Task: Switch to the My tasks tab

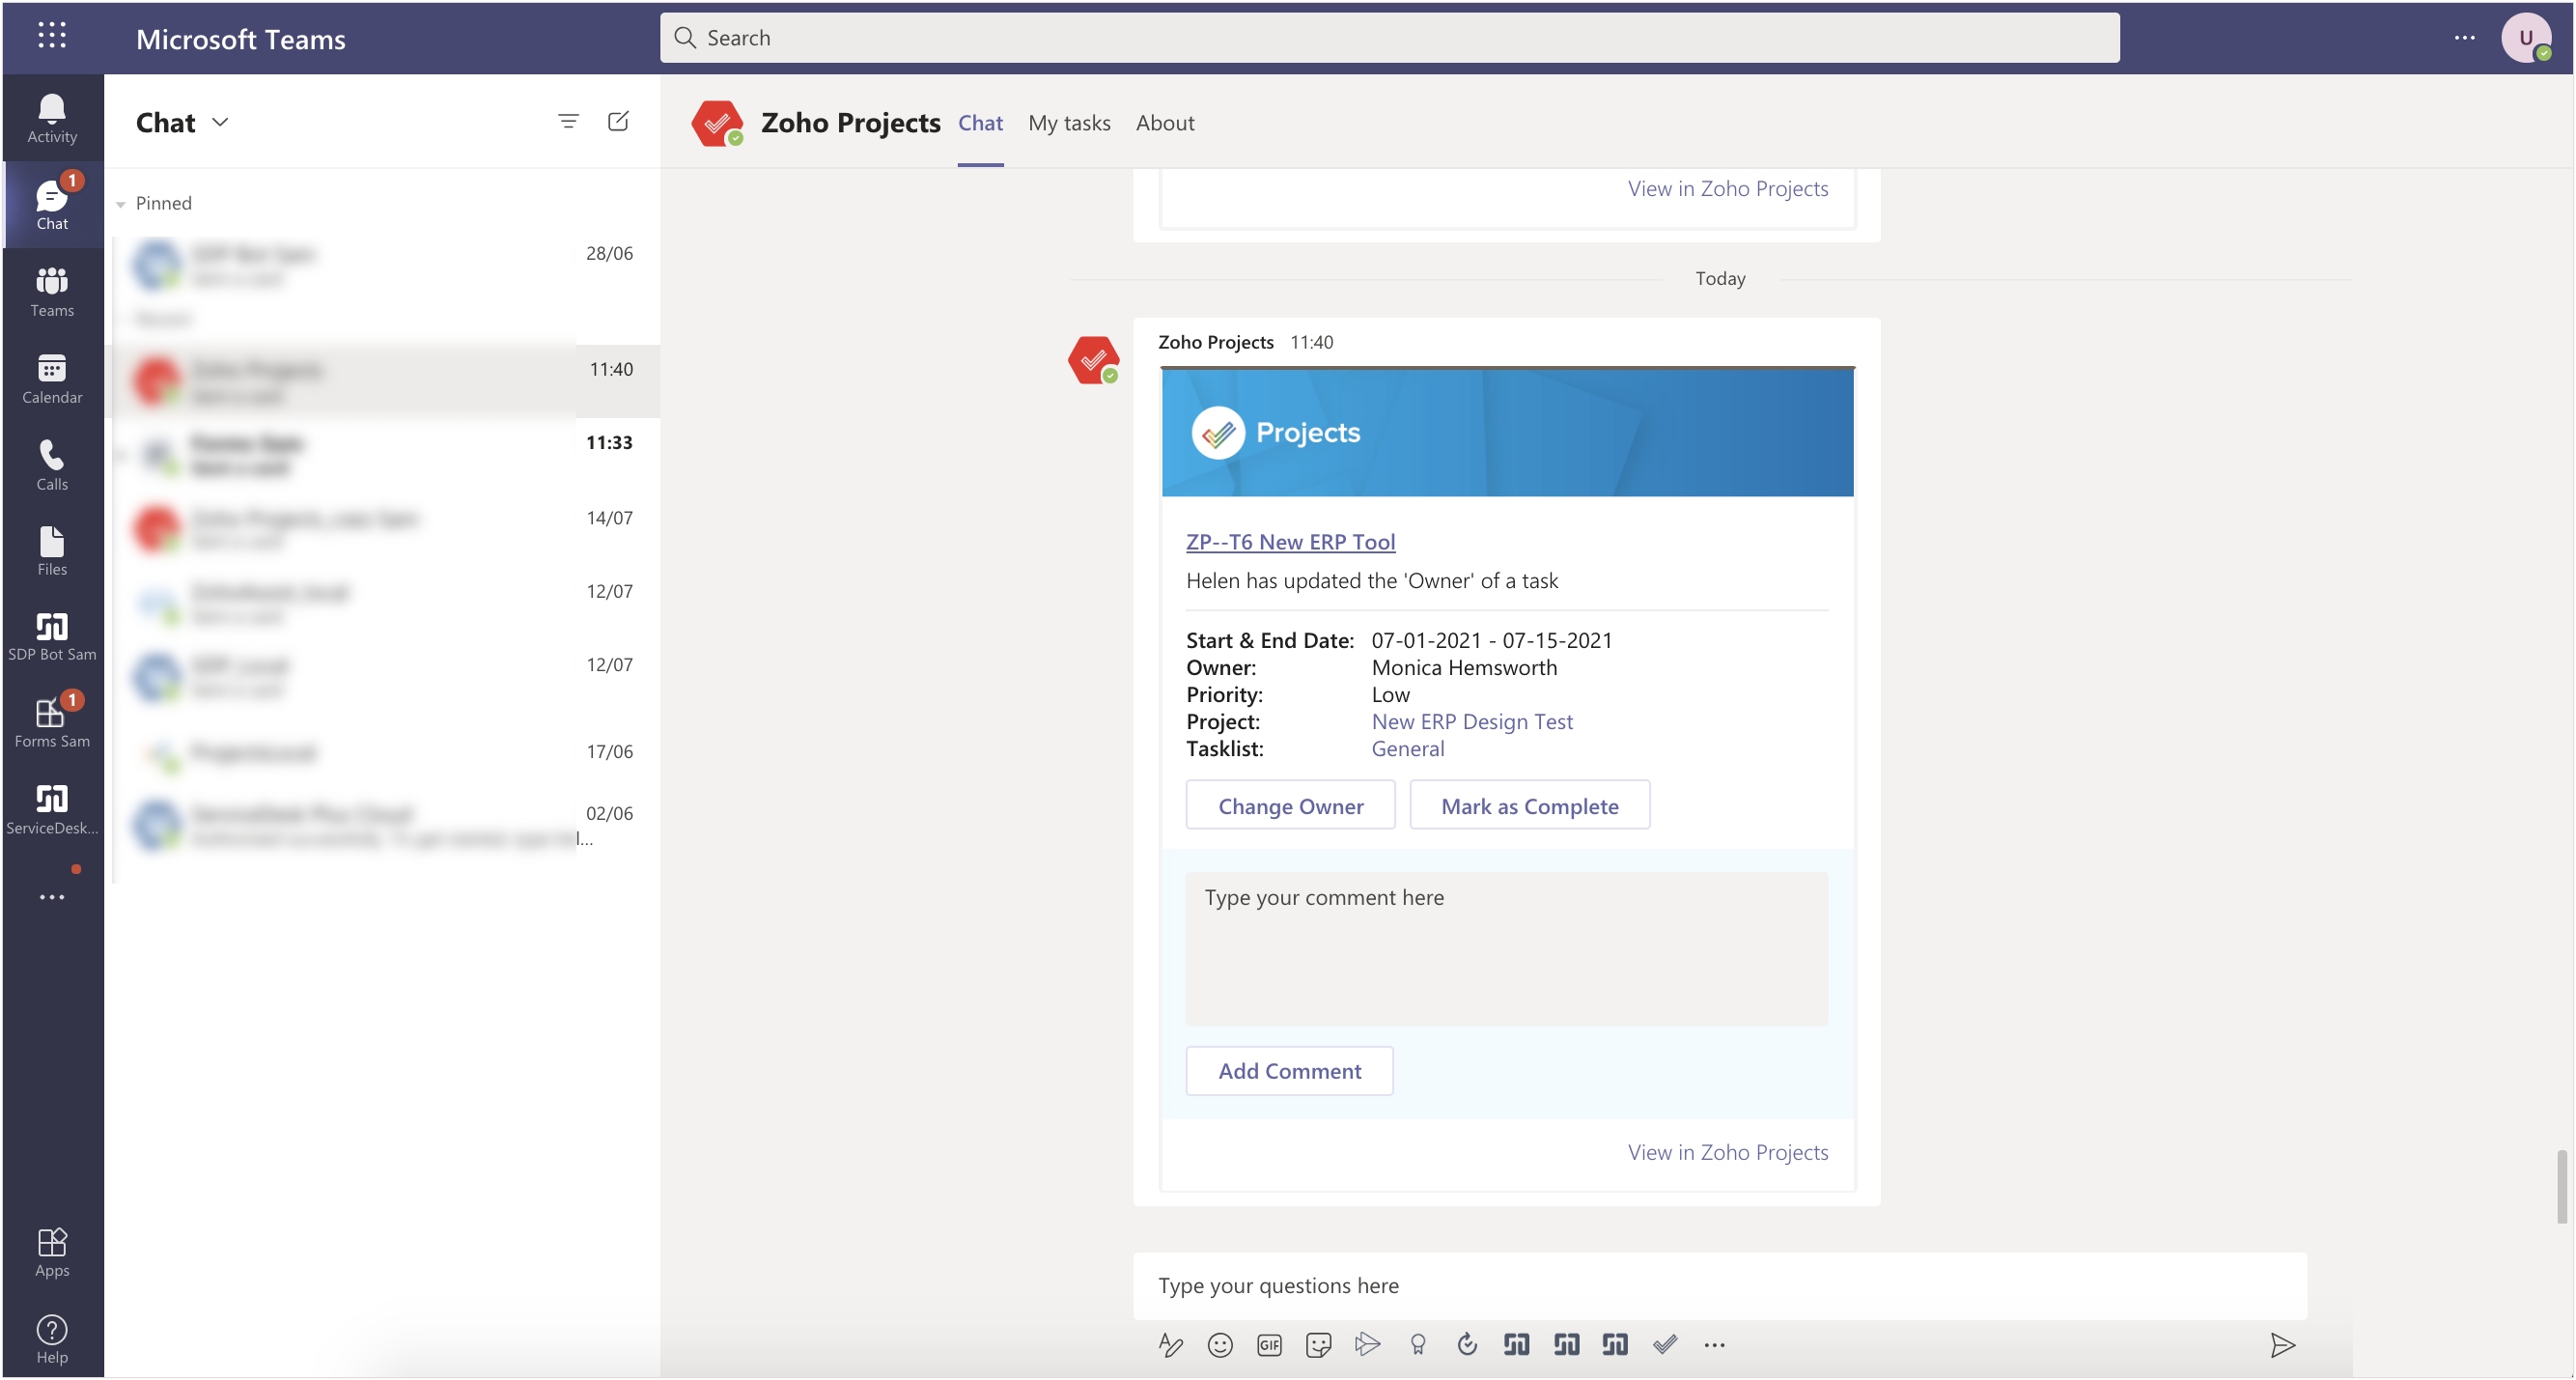Action: (1069, 122)
